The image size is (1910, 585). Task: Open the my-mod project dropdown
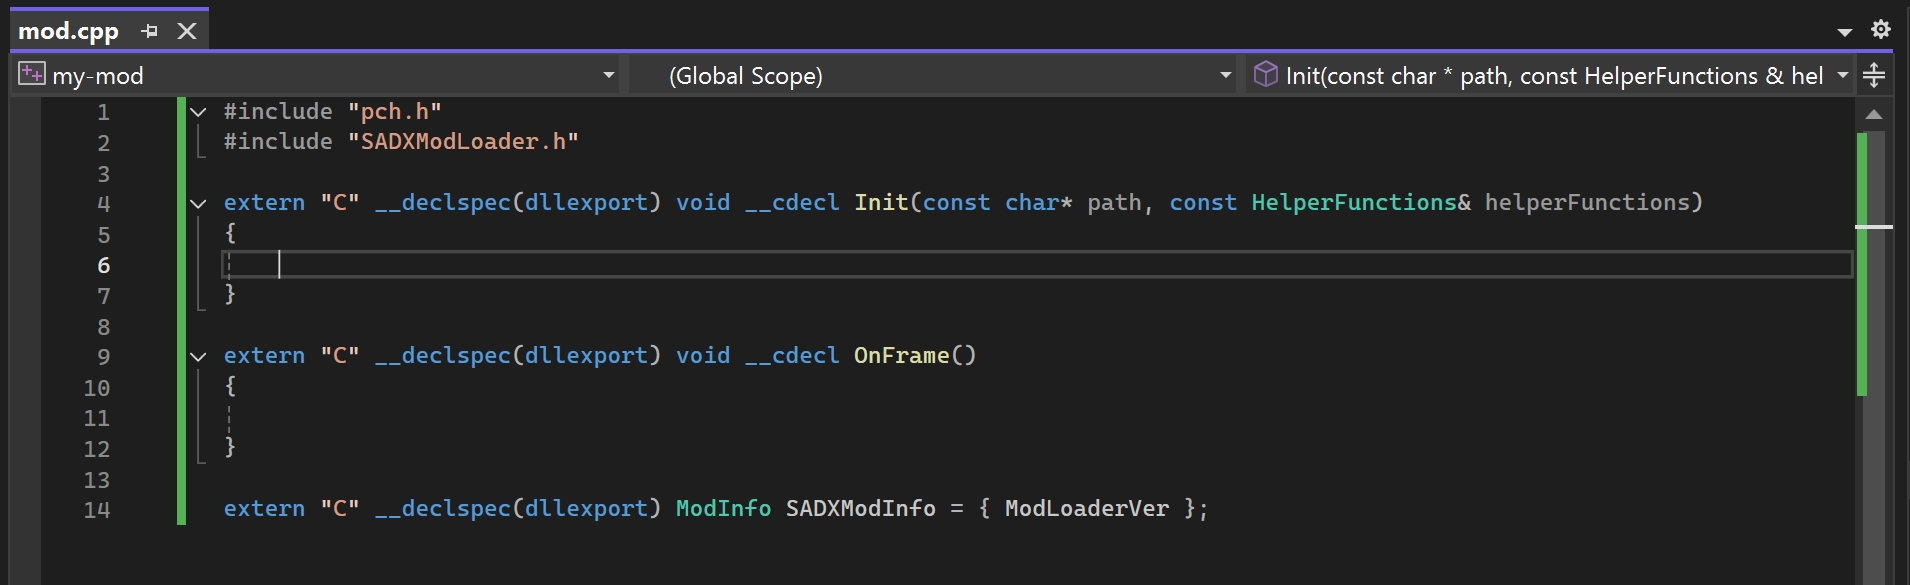pos(608,76)
